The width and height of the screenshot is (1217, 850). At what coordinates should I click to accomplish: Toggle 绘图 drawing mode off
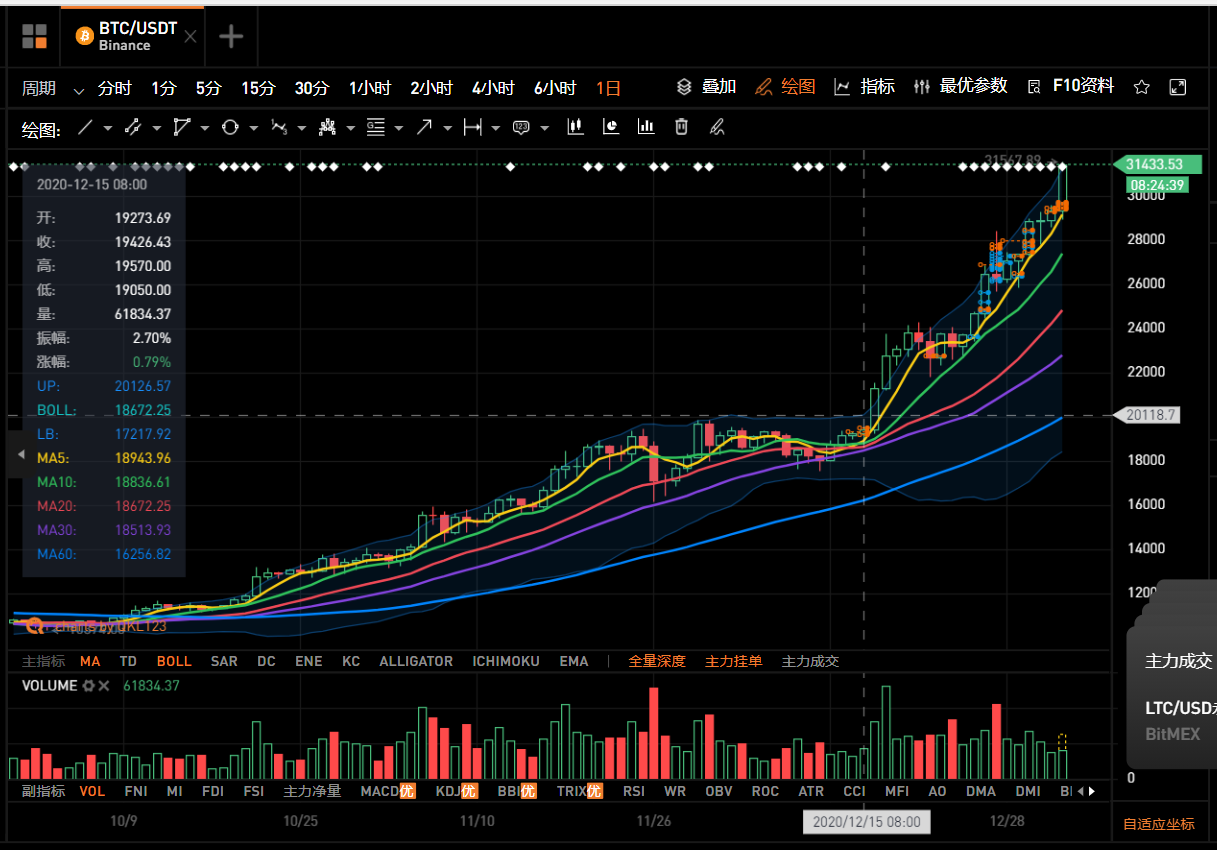click(796, 86)
